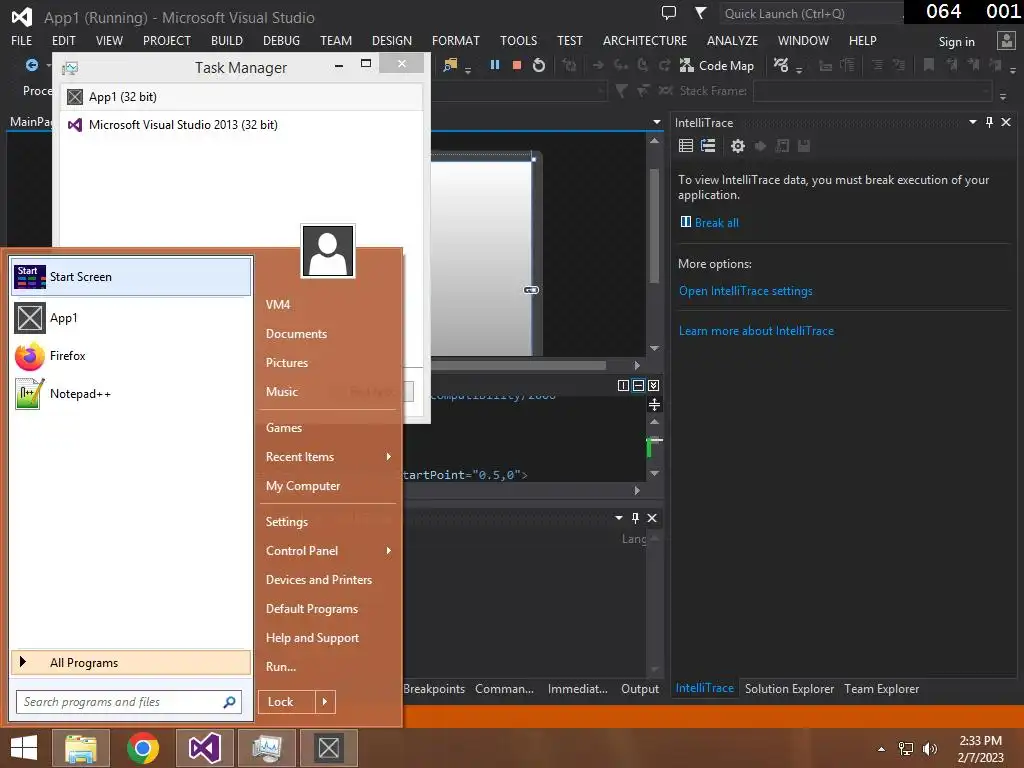The height and width of the screenshot is (768, 1024).
Task: Expand the Control Panel submenu arrow
Action: coord(389,551)
